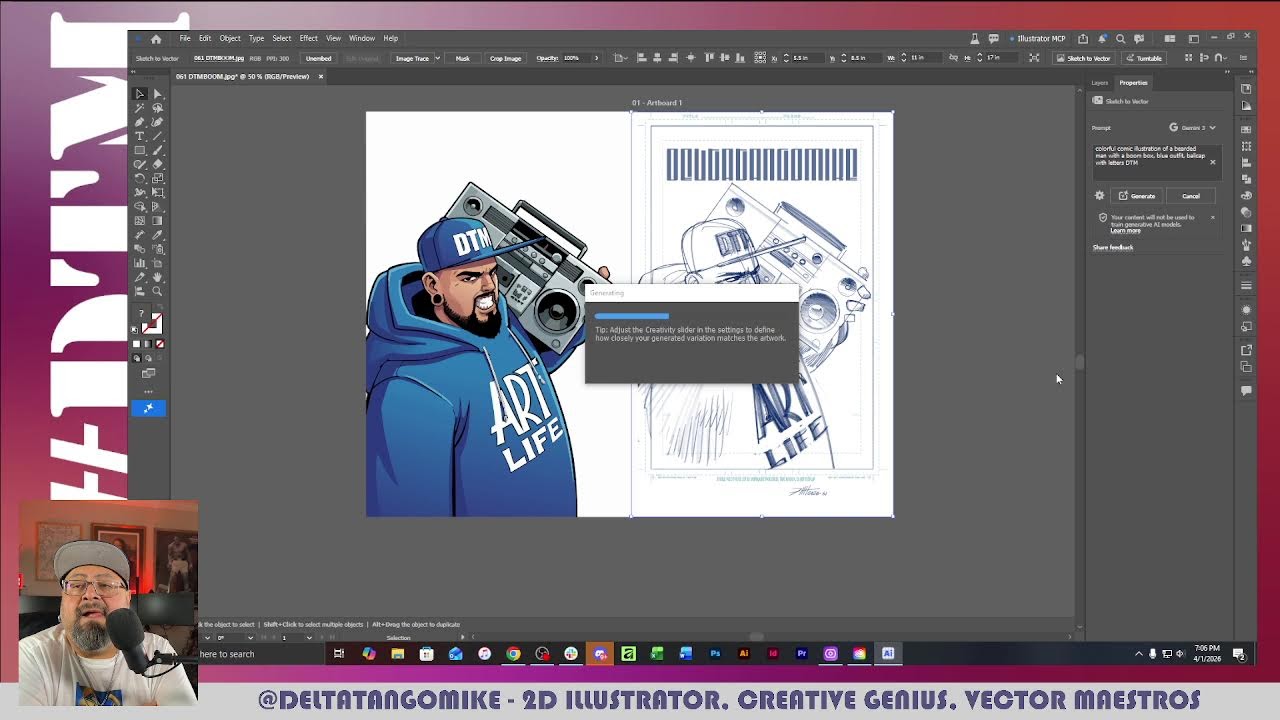Open the Share document icon
Viewport: 1280px width, 720px height.
[x=1083, y=38]
